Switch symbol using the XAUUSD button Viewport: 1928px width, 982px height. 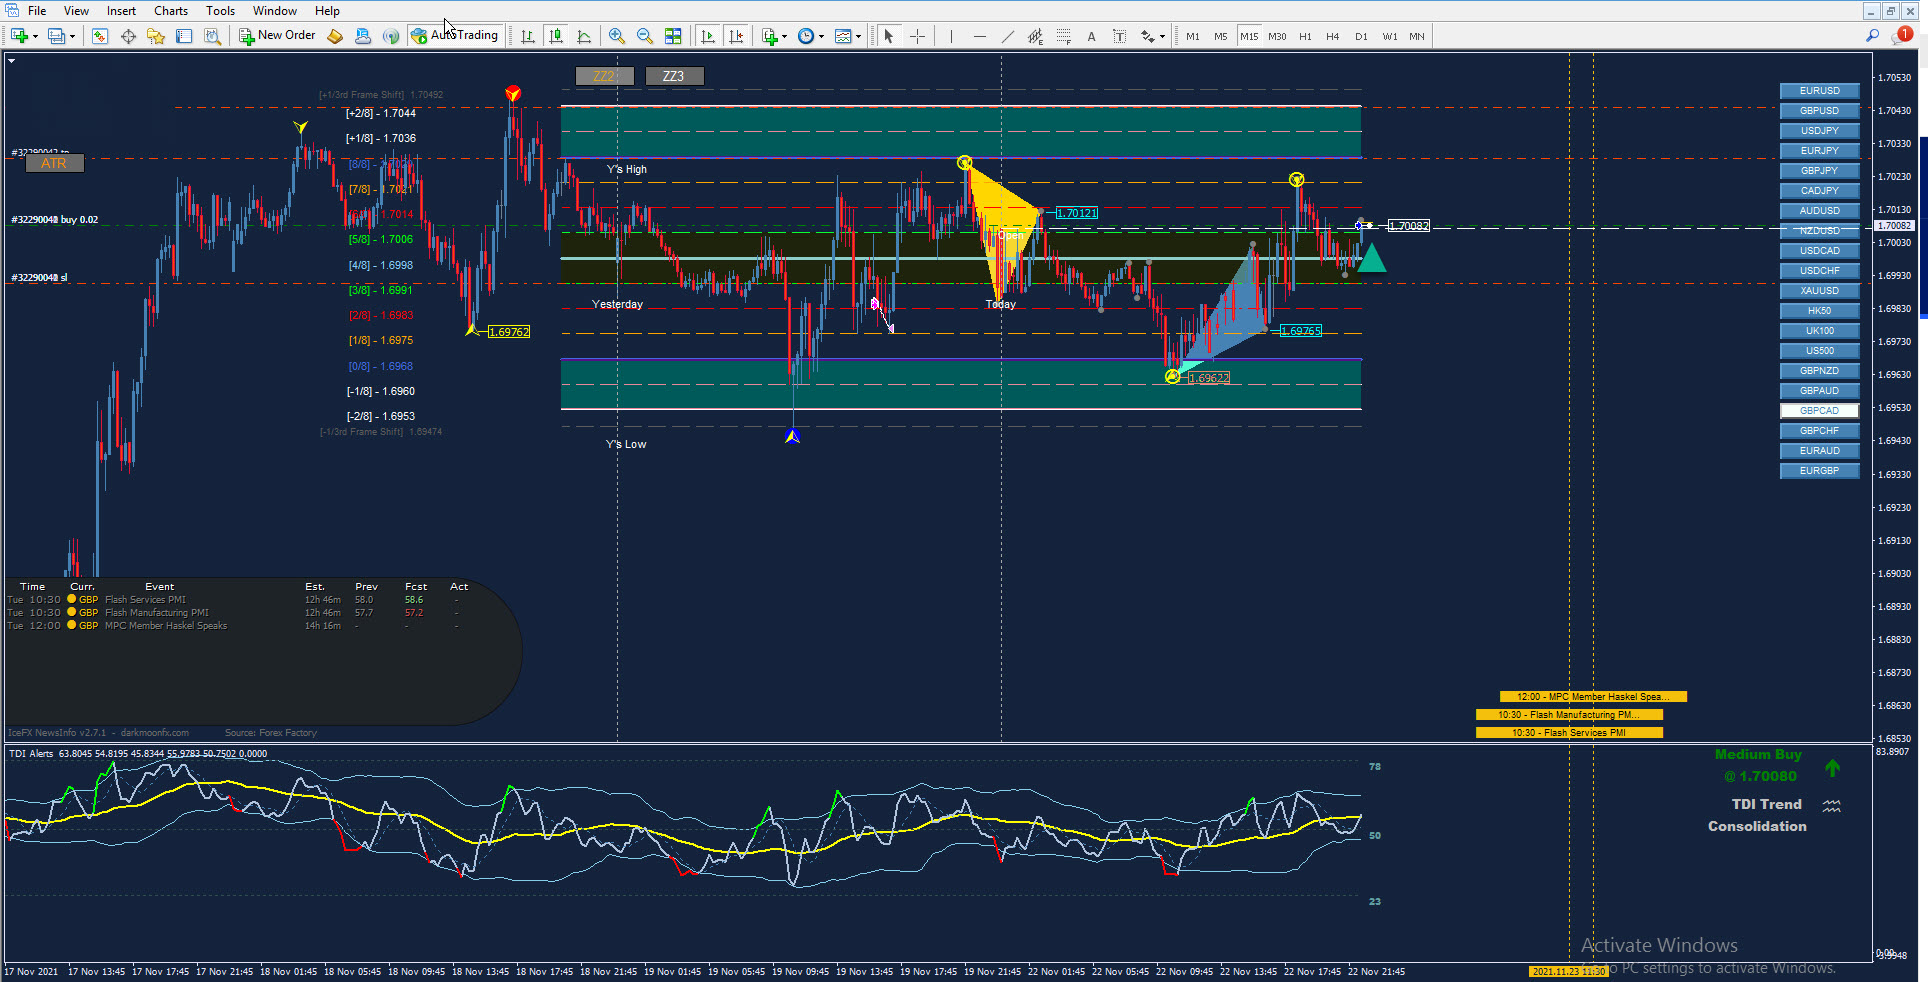[x=1819, y=291]
